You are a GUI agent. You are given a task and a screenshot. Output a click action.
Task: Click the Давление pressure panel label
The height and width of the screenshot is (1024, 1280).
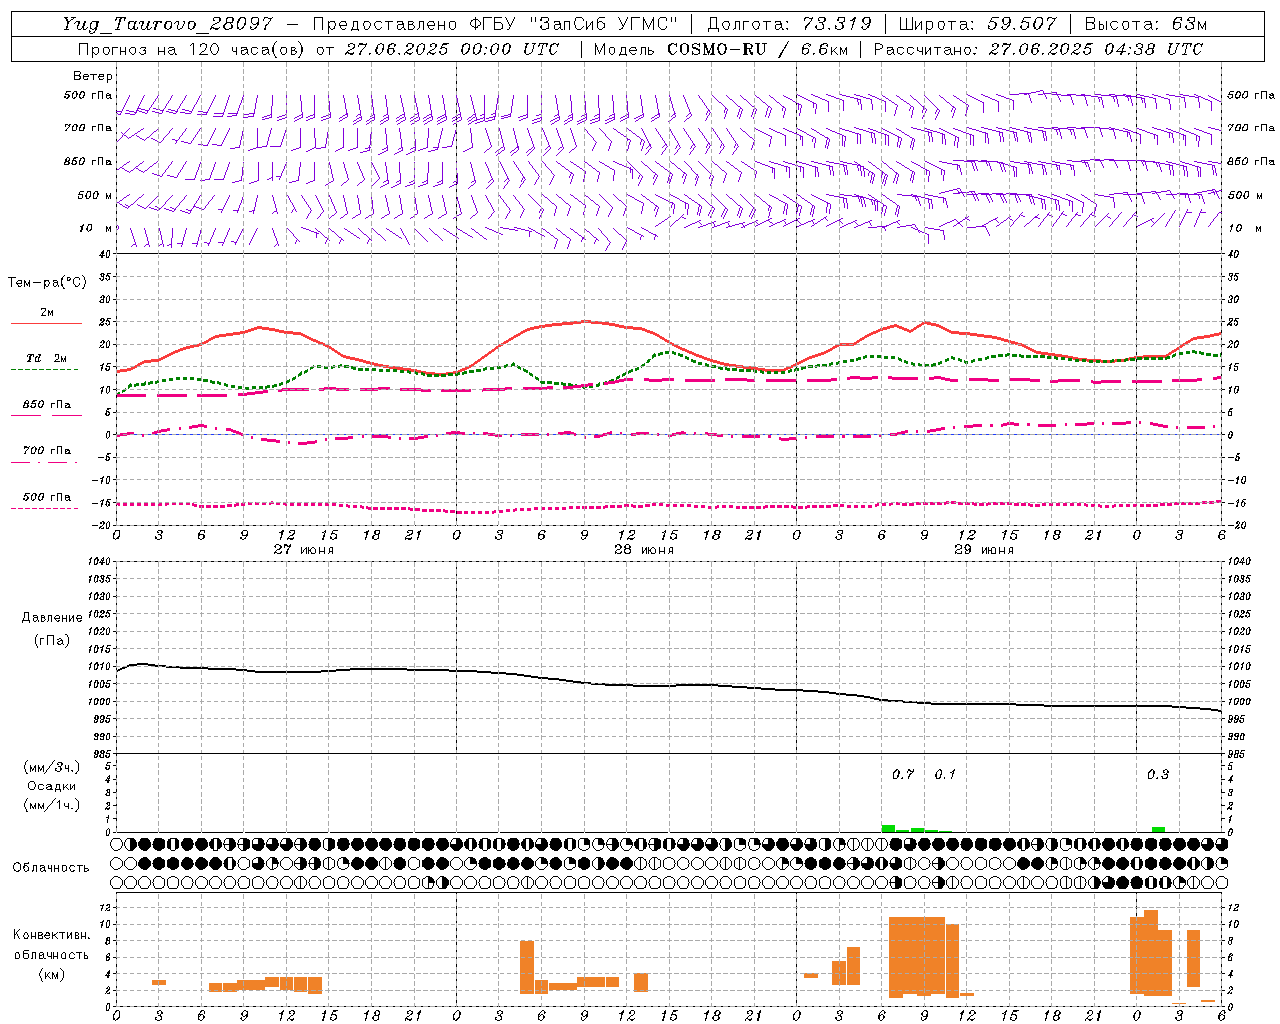[52, 618]
